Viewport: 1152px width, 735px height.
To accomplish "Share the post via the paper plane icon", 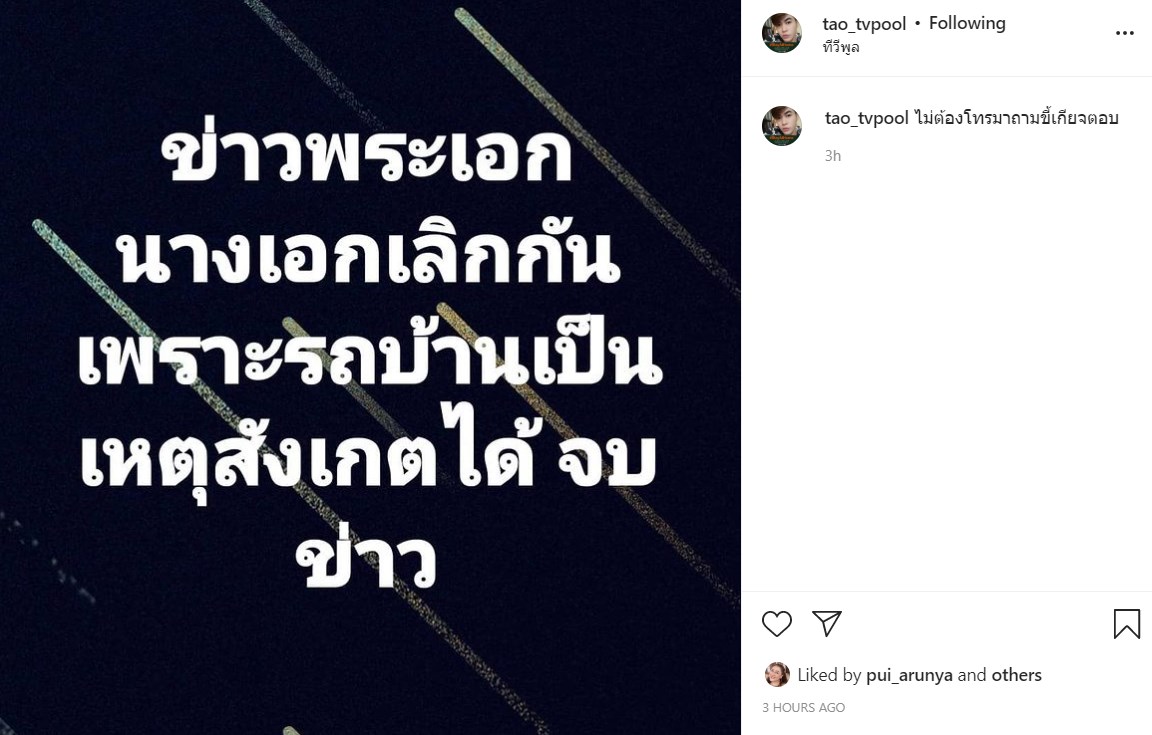I will tap(827, 623).
